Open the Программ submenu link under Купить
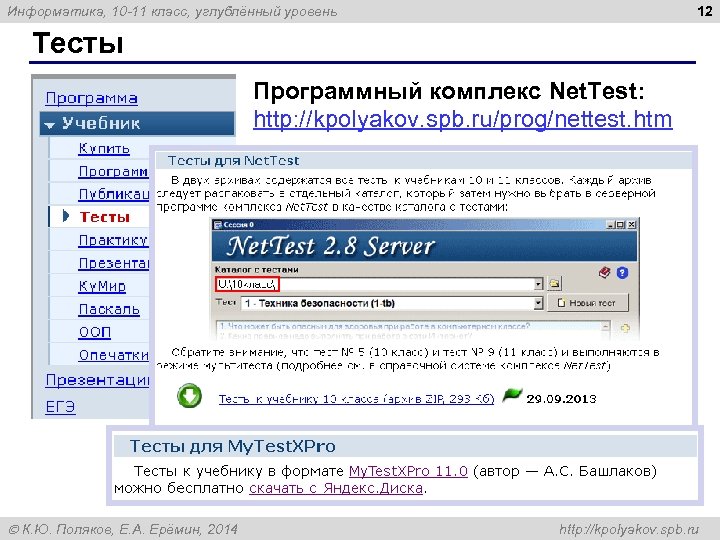The height and width of the screenshot is (540, 720). point(113,171)
